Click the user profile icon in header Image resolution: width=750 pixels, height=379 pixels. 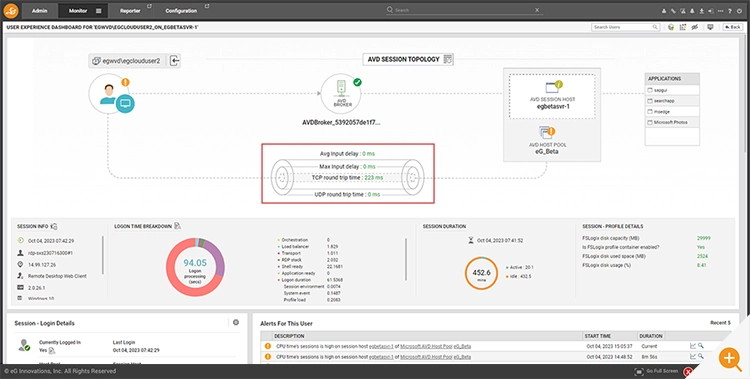(x=664, y=11)
